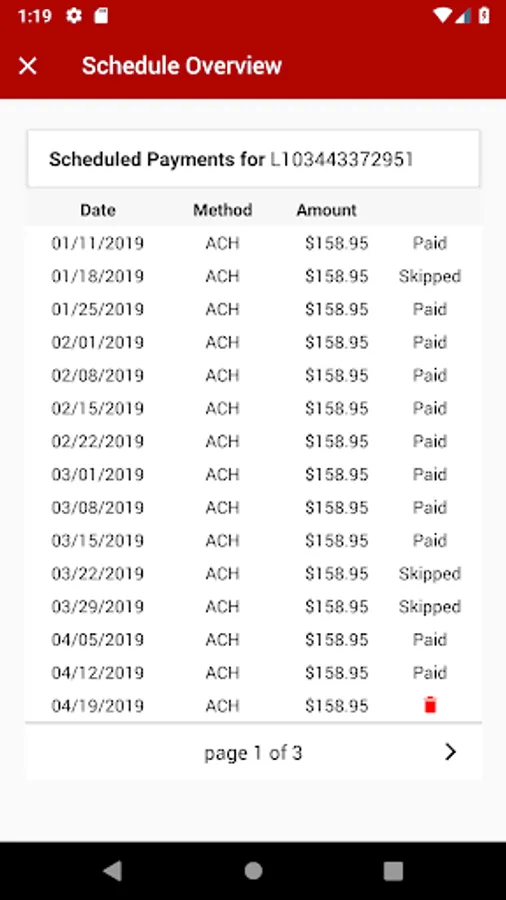Viewport: 506px width, 900px height.
Task: Tap the SD card icon in status bar
Action: click(x=101, y=15)
